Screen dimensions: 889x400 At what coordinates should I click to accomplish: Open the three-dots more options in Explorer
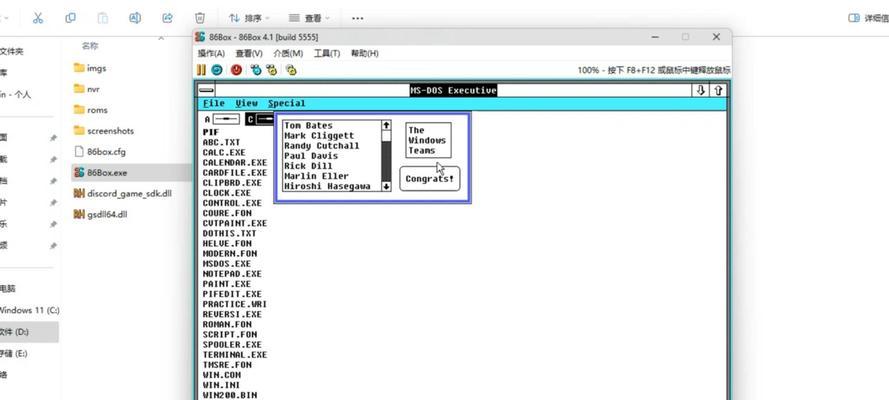pyautogui.click(x=357, y=18)
